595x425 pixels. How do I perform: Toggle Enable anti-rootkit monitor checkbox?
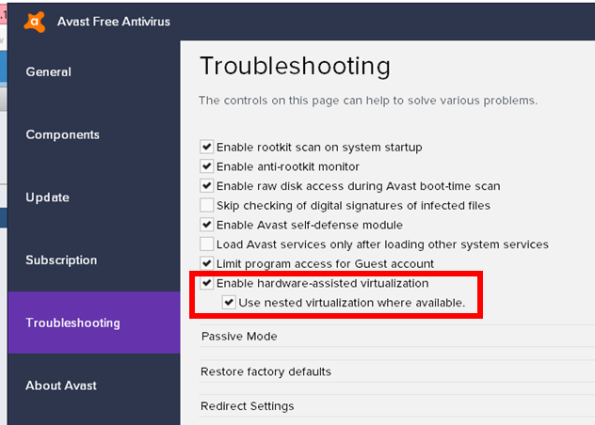click(x=206, y=166)
